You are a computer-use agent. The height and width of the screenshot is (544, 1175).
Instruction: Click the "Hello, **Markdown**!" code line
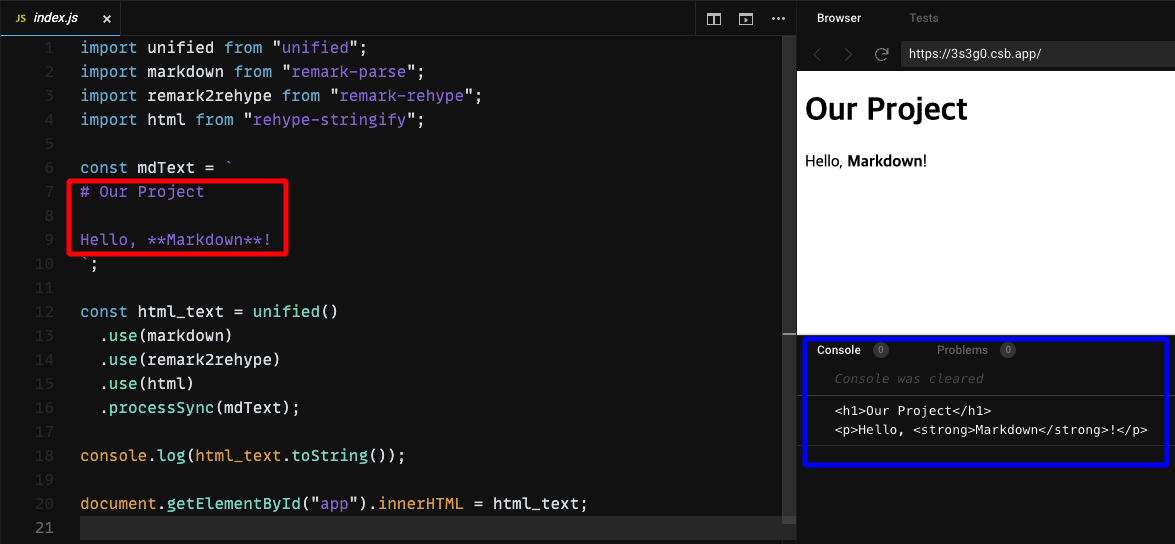point(176,240)
